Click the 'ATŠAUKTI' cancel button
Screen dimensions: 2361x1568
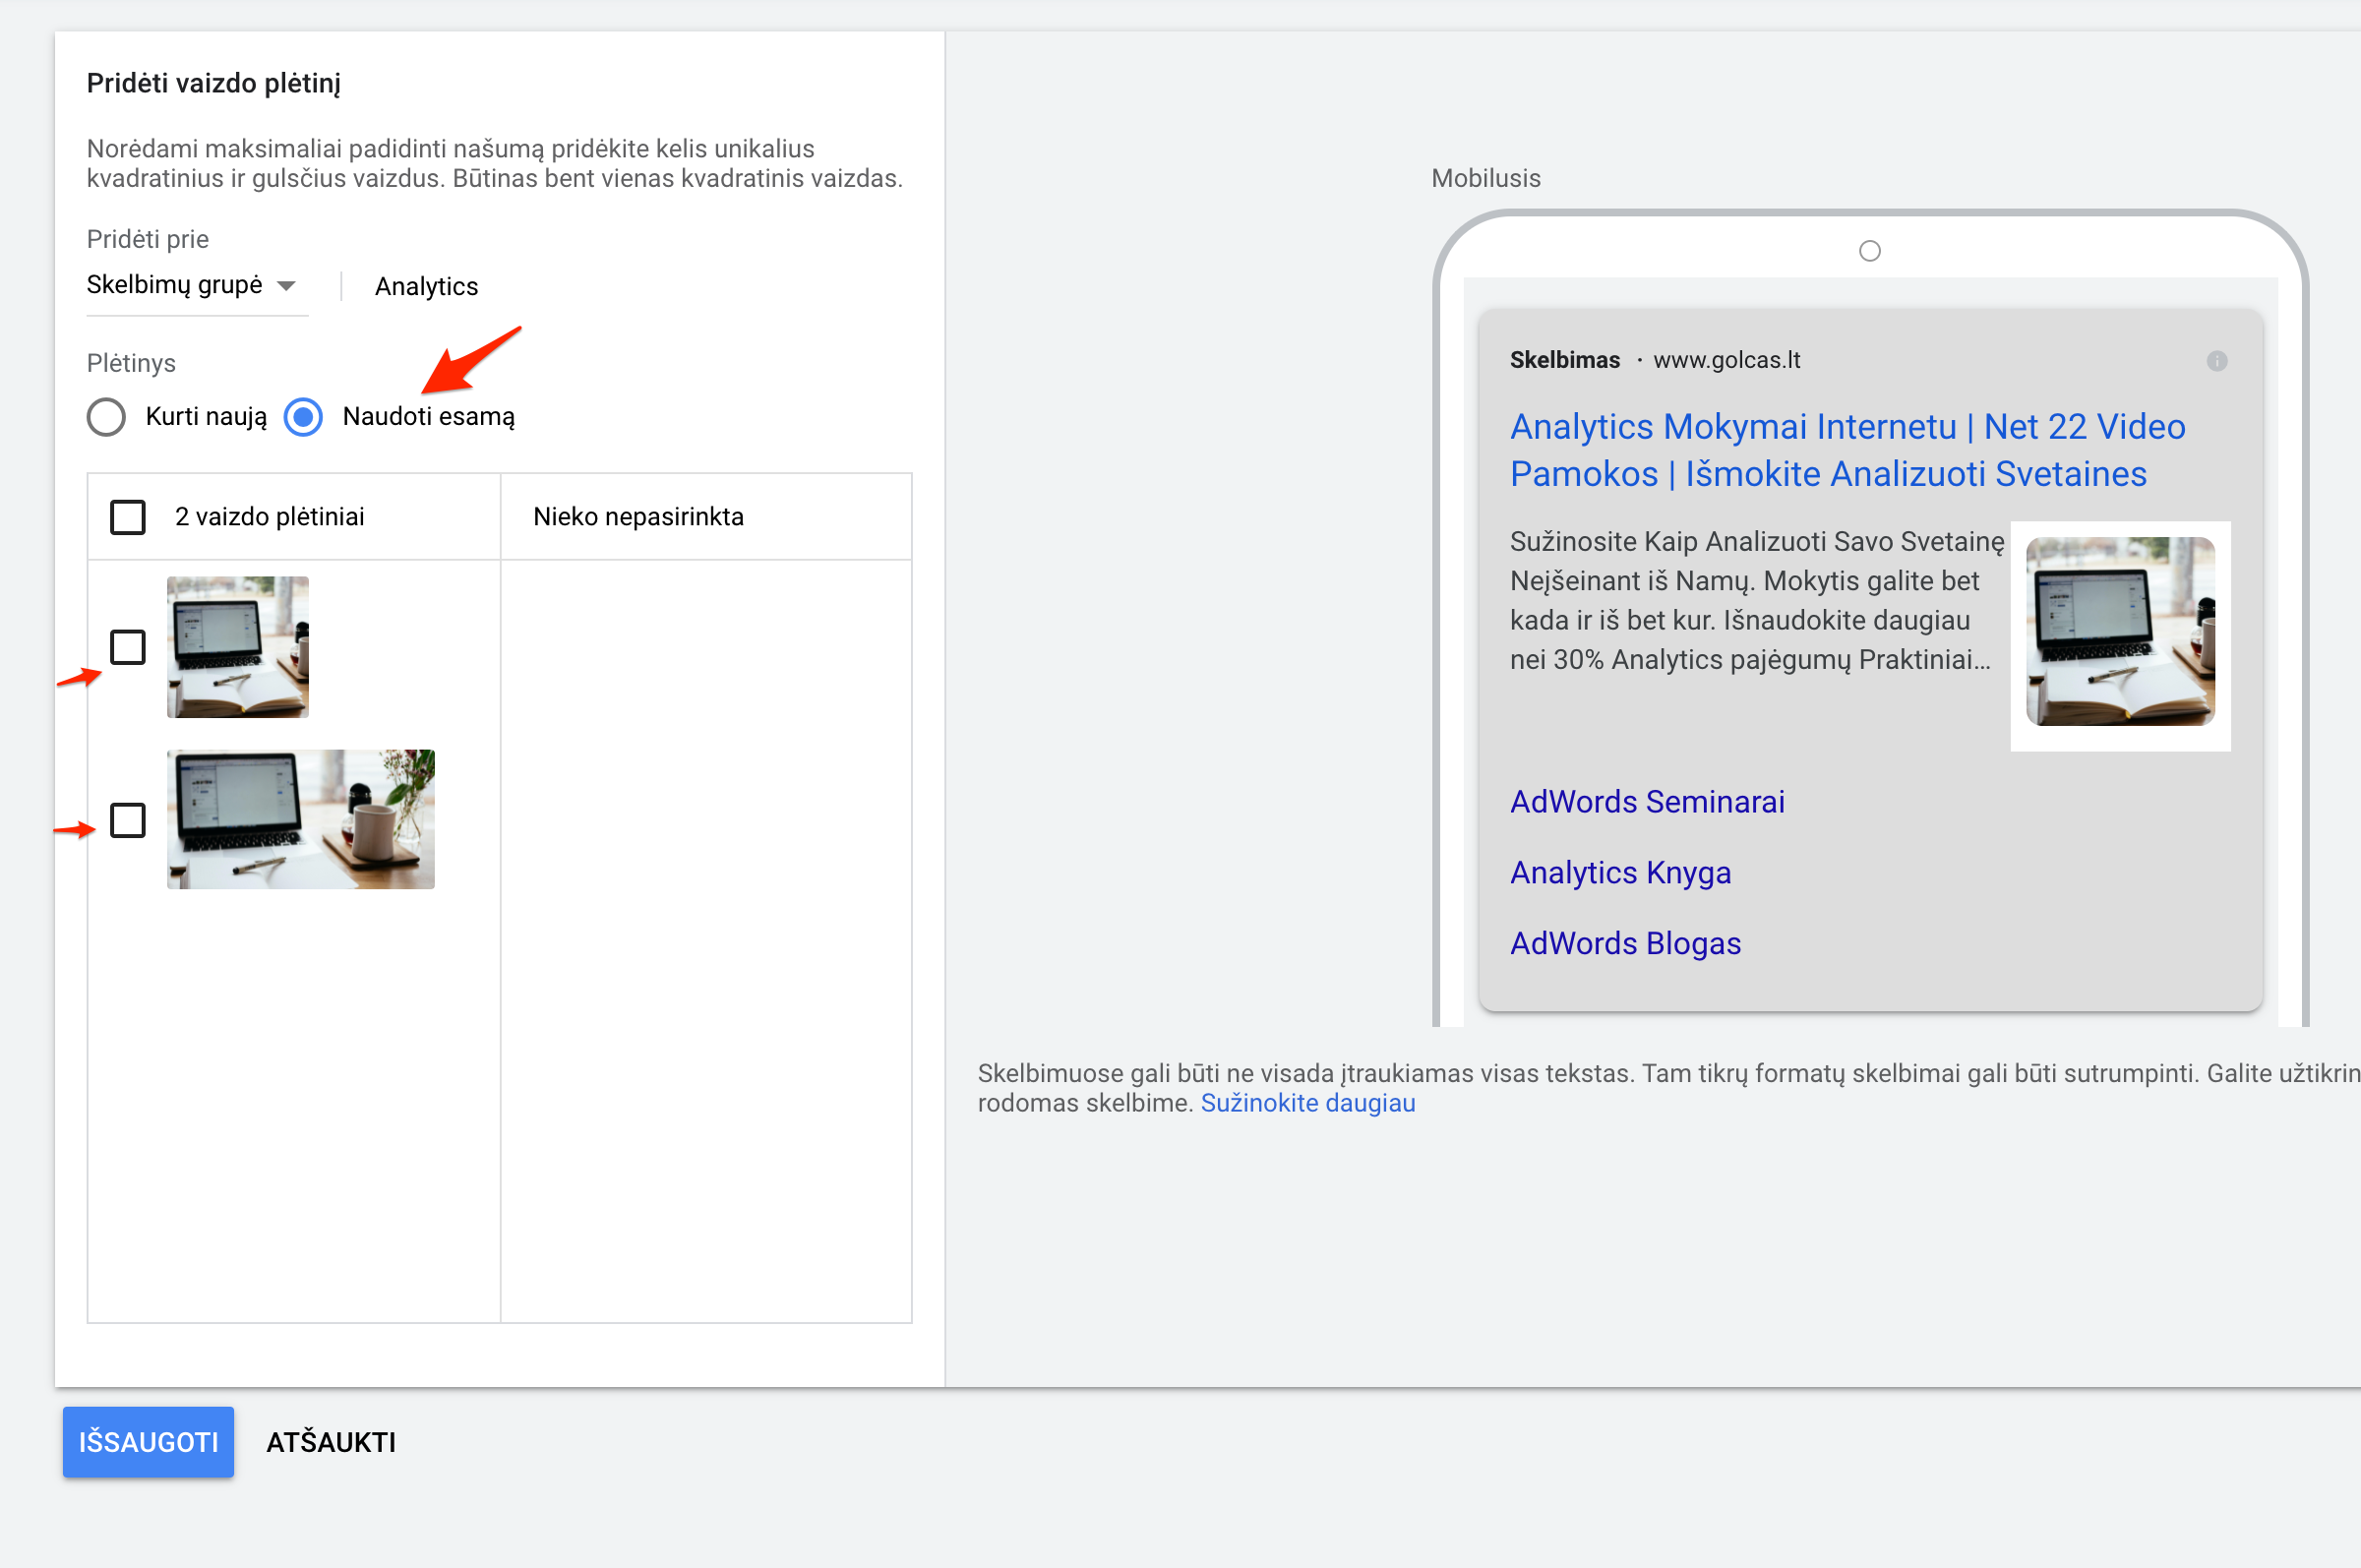[x=331, y=1442]
